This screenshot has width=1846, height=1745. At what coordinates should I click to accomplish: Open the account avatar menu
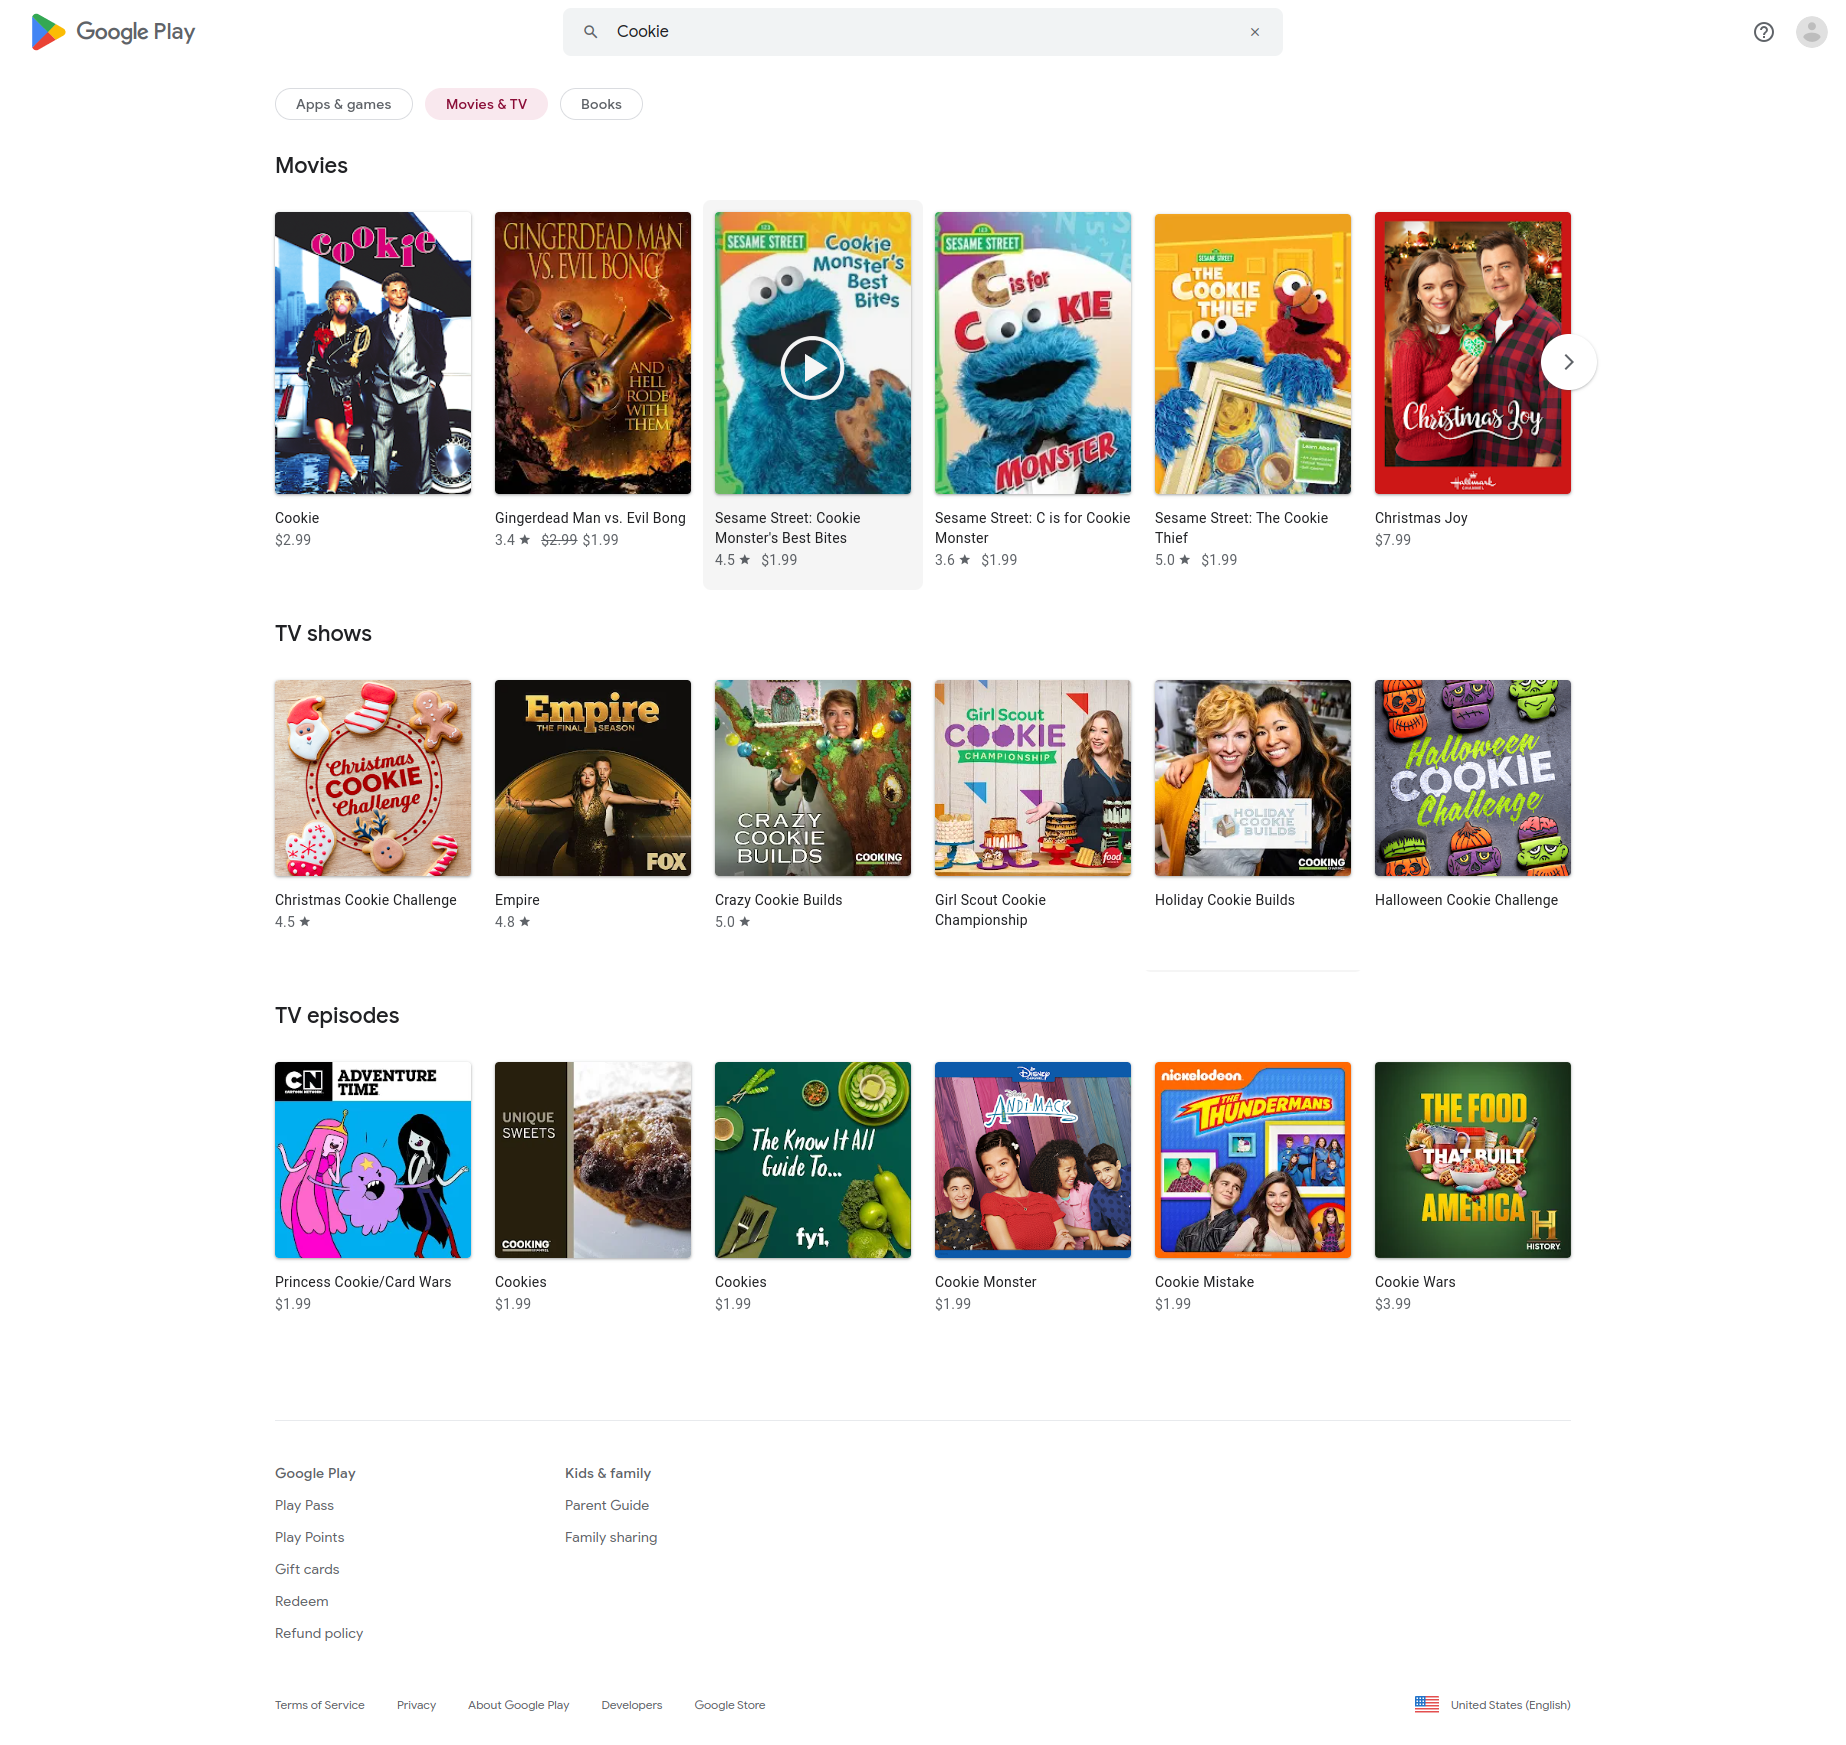coord(1812,32)
